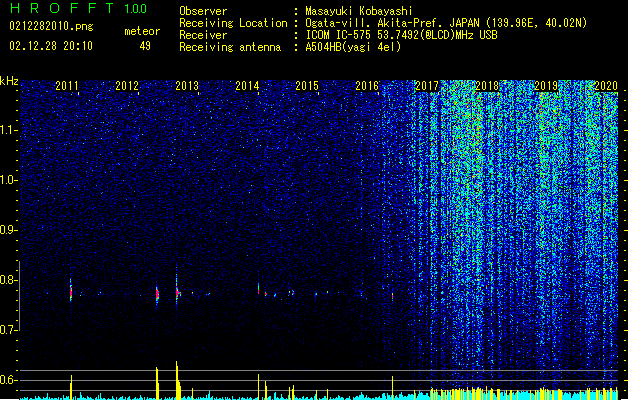Click the 1.1 kHz axis label

9,130
